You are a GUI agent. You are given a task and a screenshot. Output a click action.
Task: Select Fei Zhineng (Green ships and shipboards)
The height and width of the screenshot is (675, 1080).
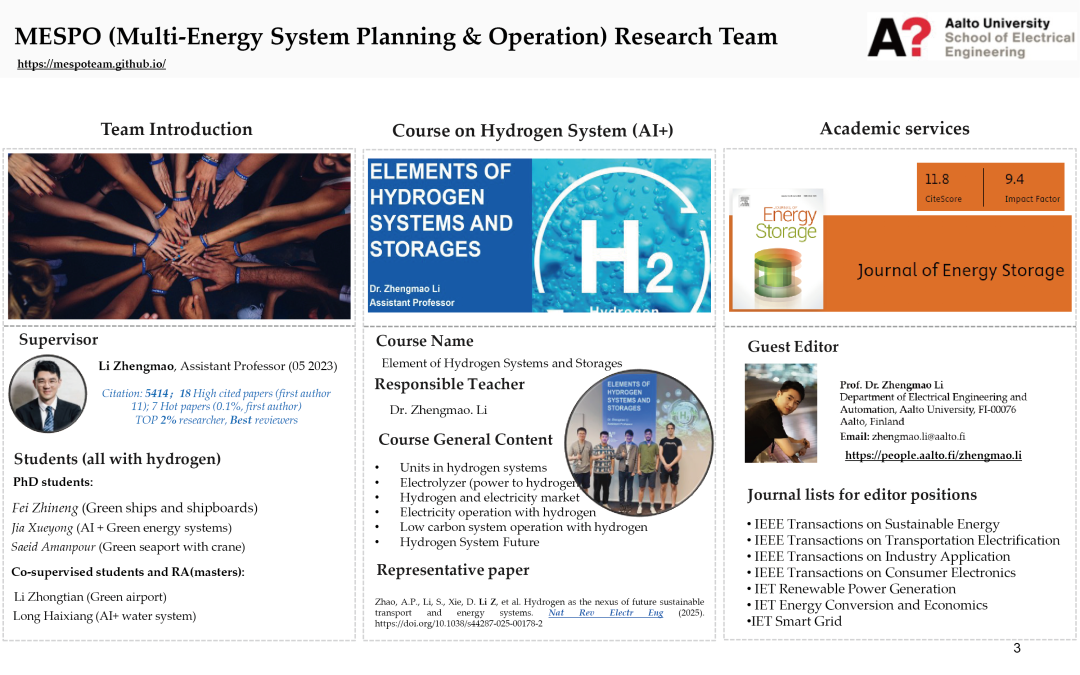point(134,508)
